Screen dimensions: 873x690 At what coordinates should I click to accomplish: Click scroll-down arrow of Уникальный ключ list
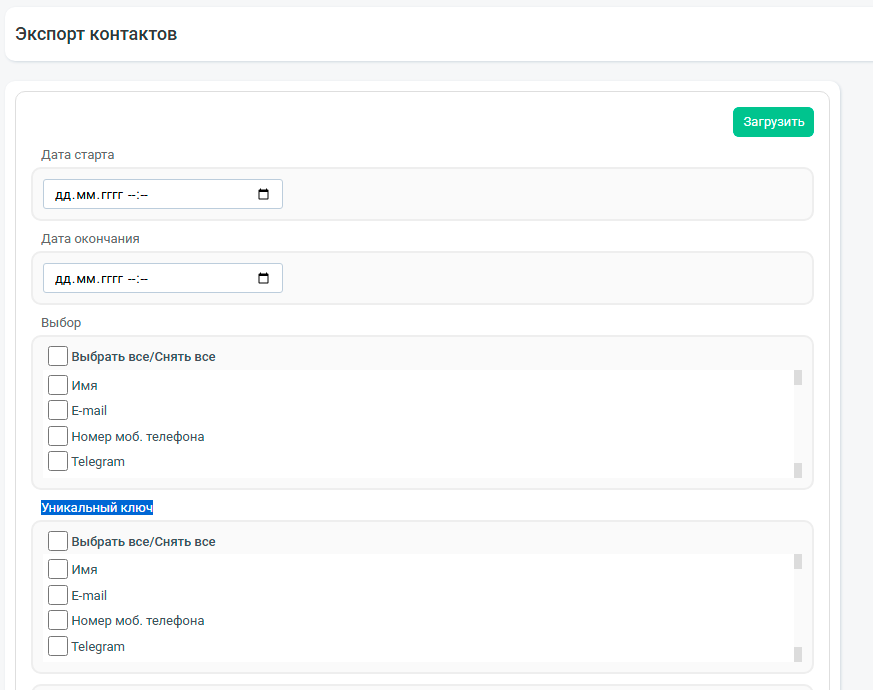pyautogui.click(x=798, y=654)
